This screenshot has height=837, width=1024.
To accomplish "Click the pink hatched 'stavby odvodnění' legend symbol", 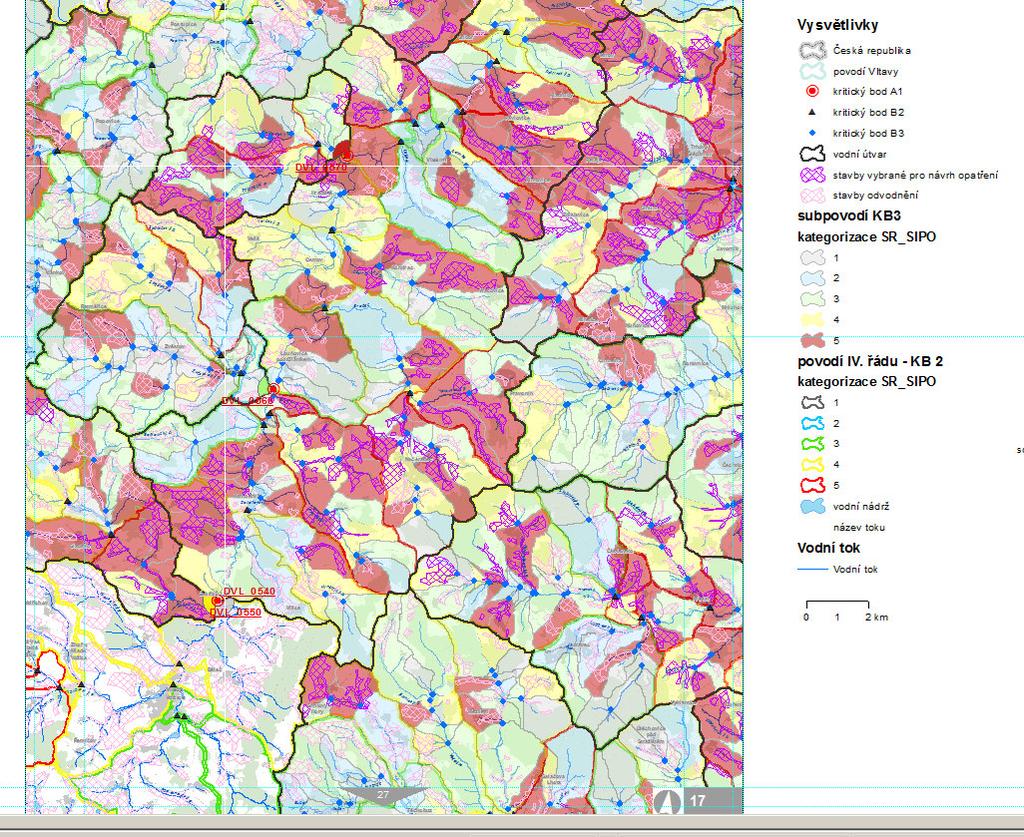I will pos(812,195).
